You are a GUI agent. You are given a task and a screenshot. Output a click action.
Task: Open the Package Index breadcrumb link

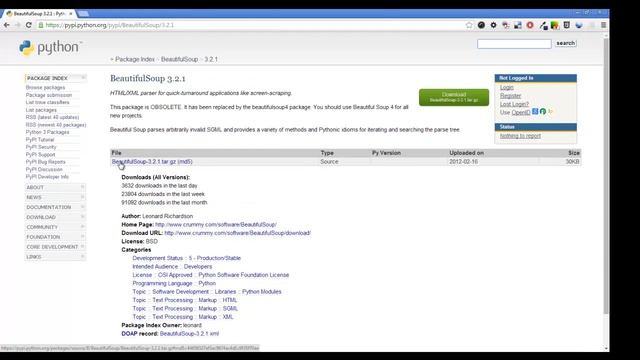pos(135,59)
